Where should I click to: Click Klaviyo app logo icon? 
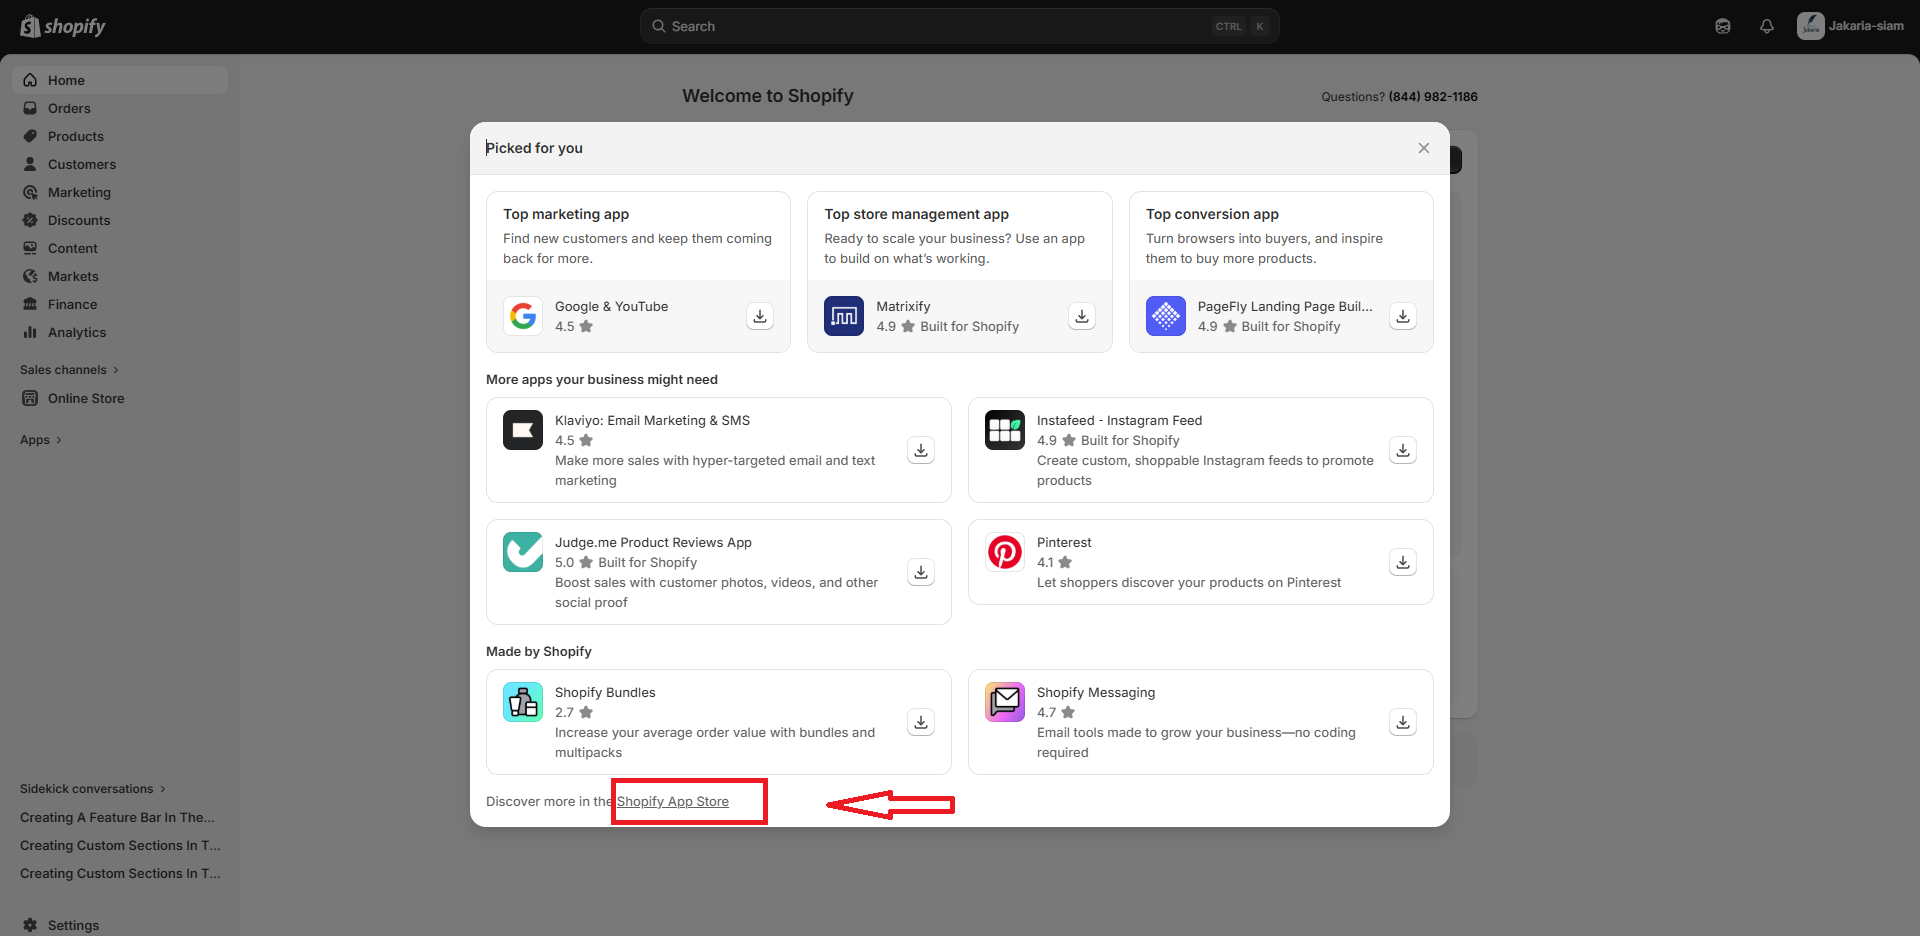(x=523, y=430)
